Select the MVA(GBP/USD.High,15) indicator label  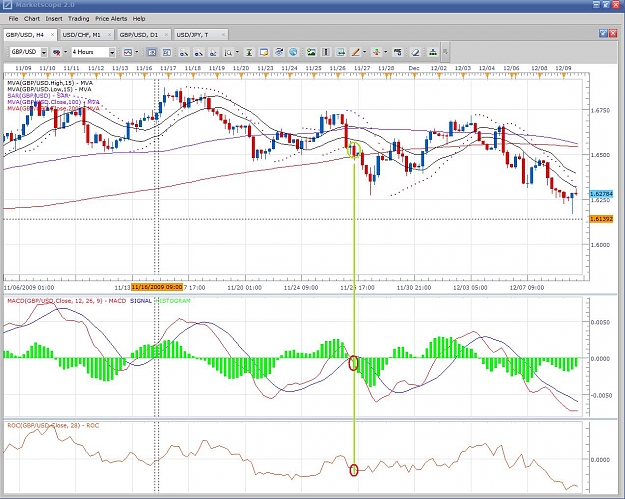coord(50,83)
